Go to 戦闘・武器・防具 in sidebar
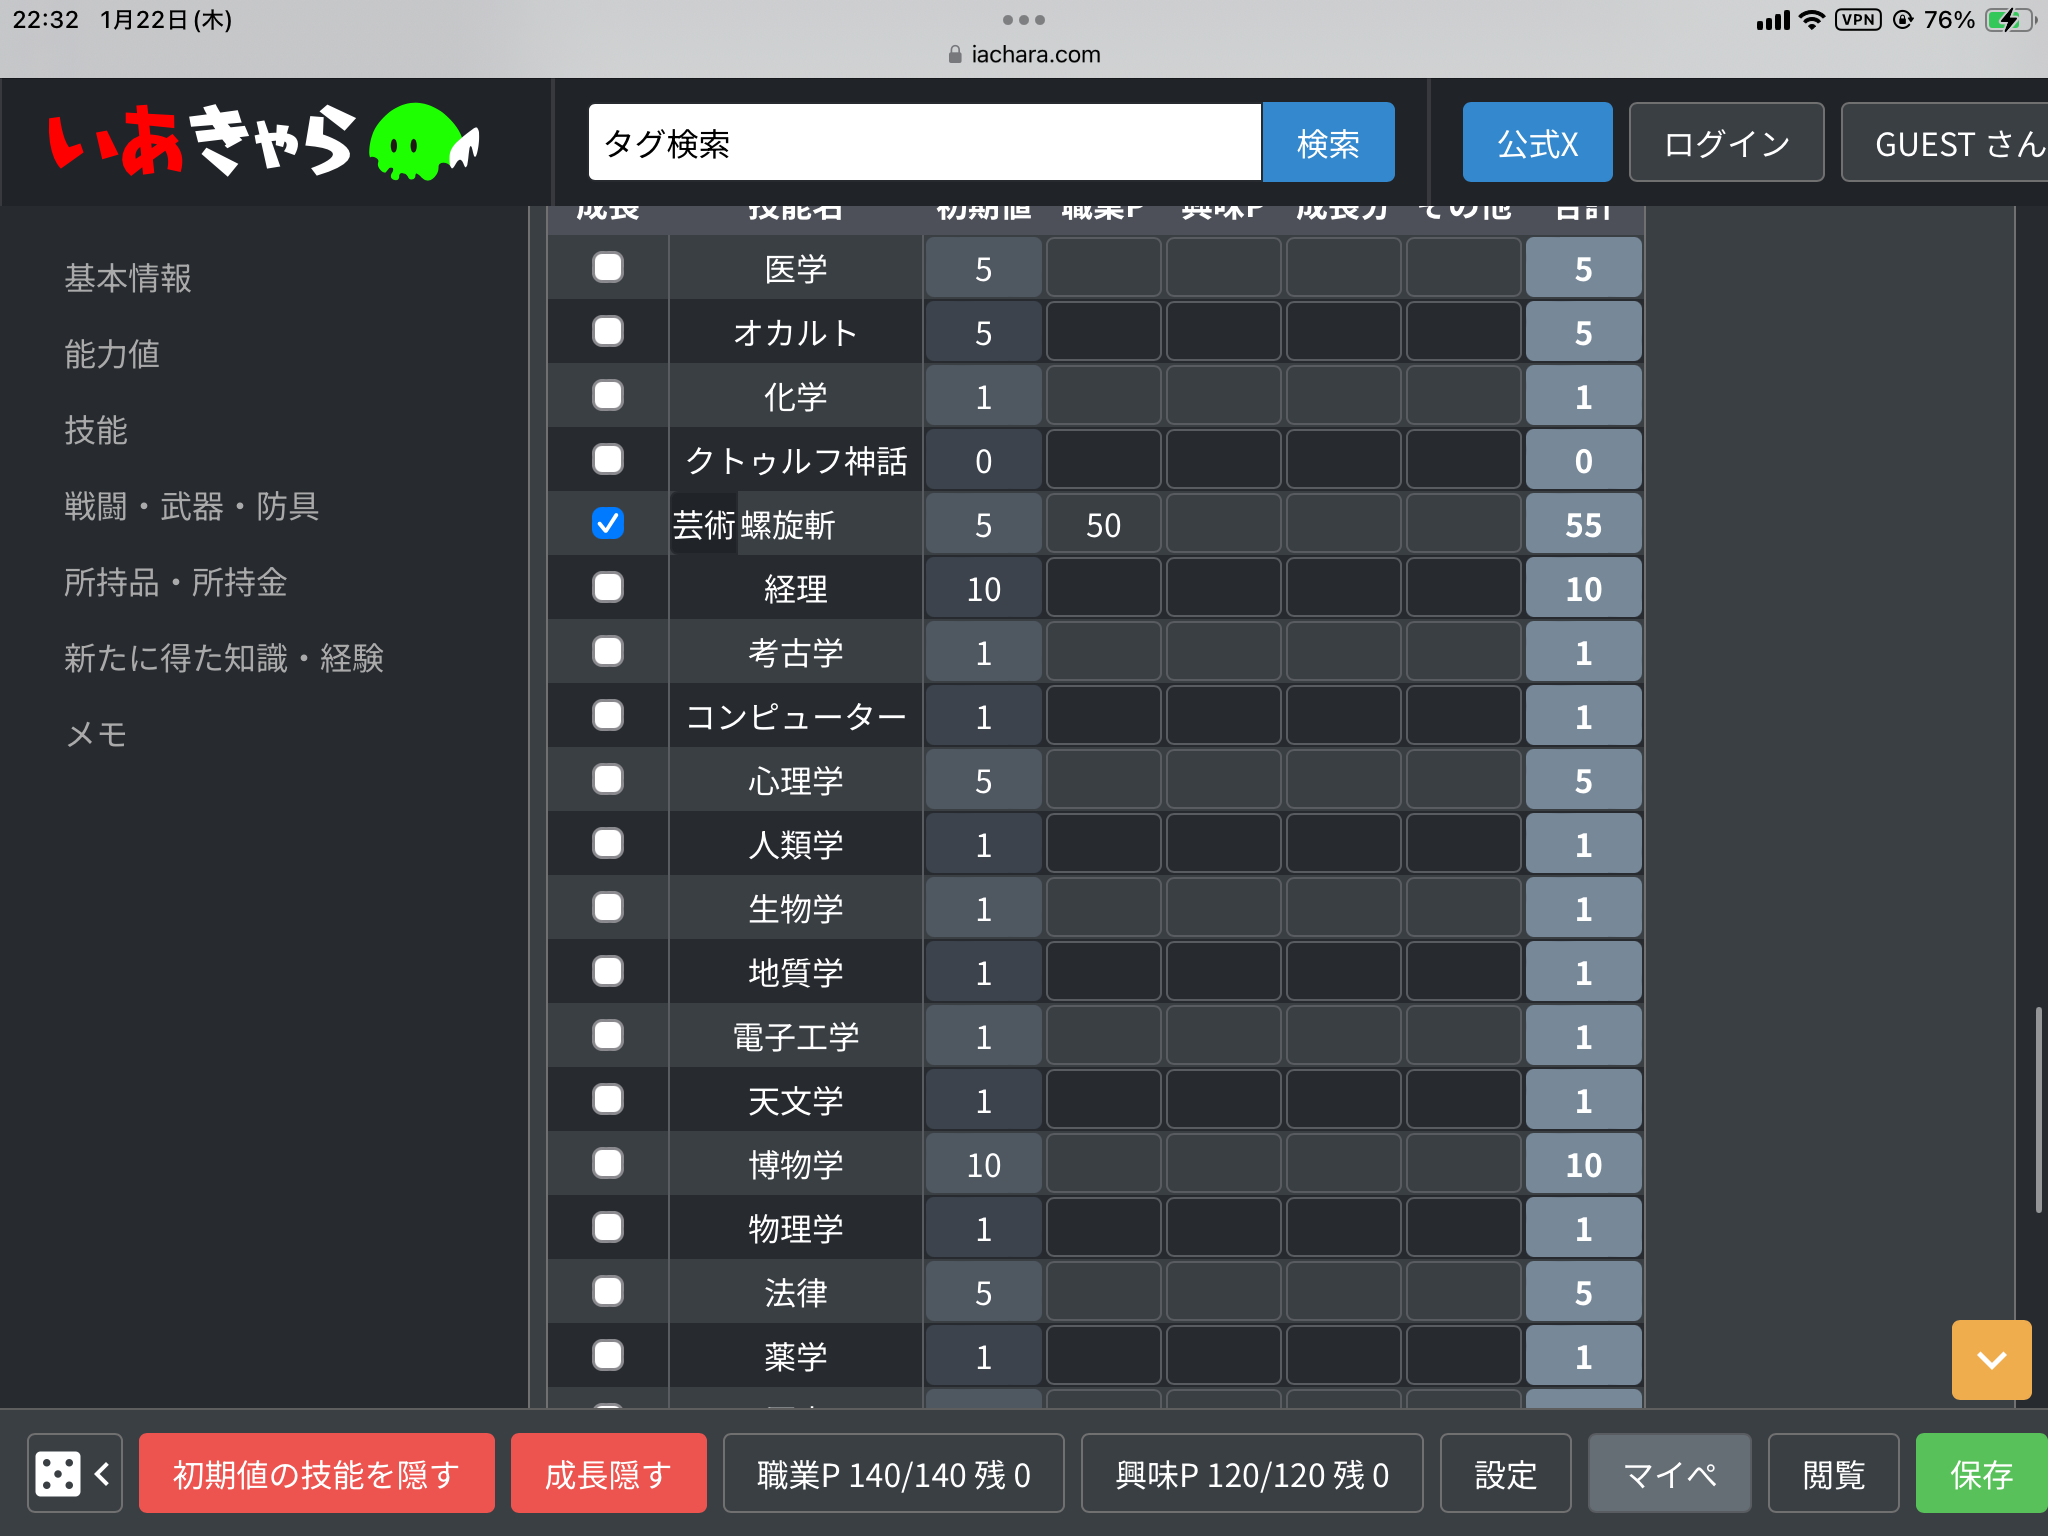This screenshot has height=1536, width=2048. tap(191, 506)
